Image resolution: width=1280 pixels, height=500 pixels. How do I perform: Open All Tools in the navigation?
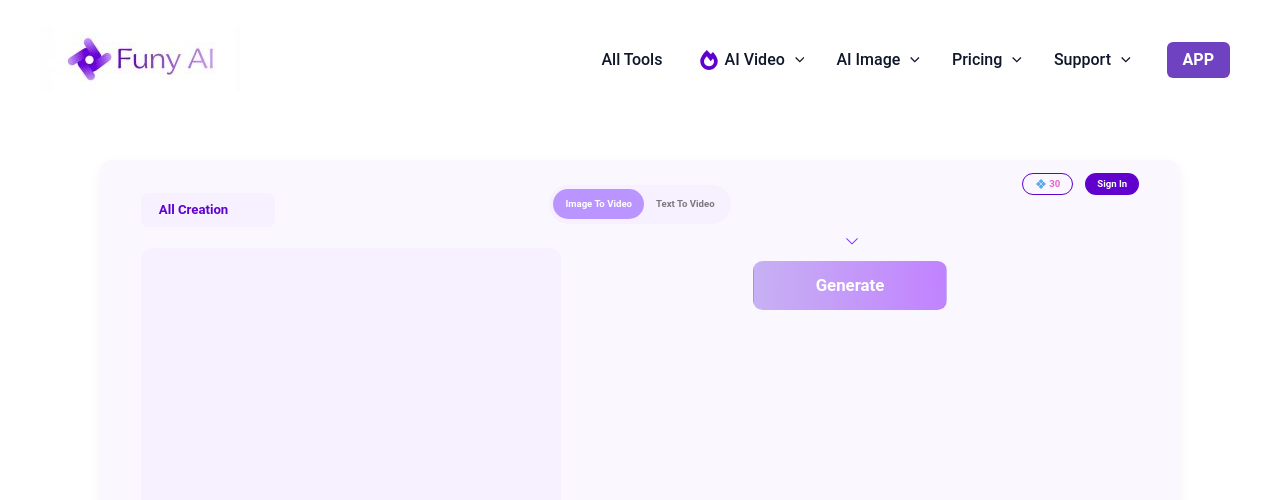click(631, 60)
